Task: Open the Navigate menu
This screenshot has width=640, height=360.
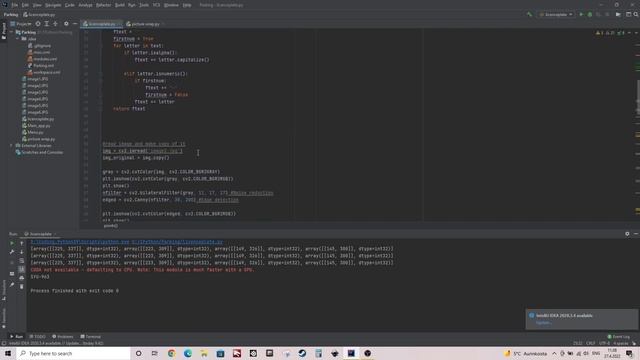Action: [53, 5]
